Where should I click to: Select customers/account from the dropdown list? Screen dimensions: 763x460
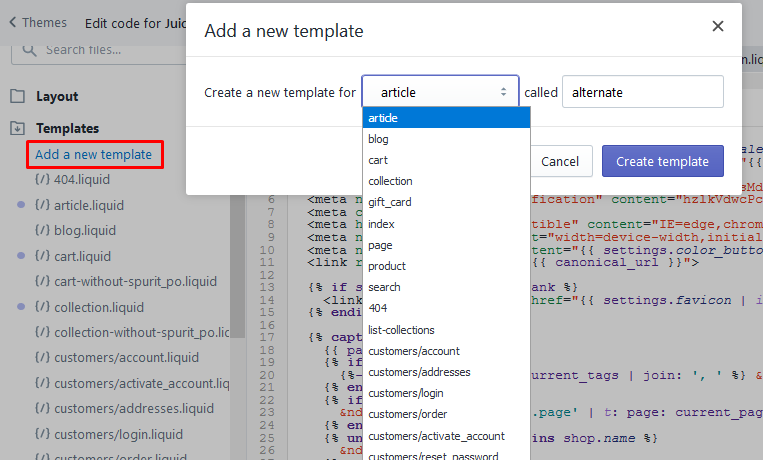tap(446, 351)
